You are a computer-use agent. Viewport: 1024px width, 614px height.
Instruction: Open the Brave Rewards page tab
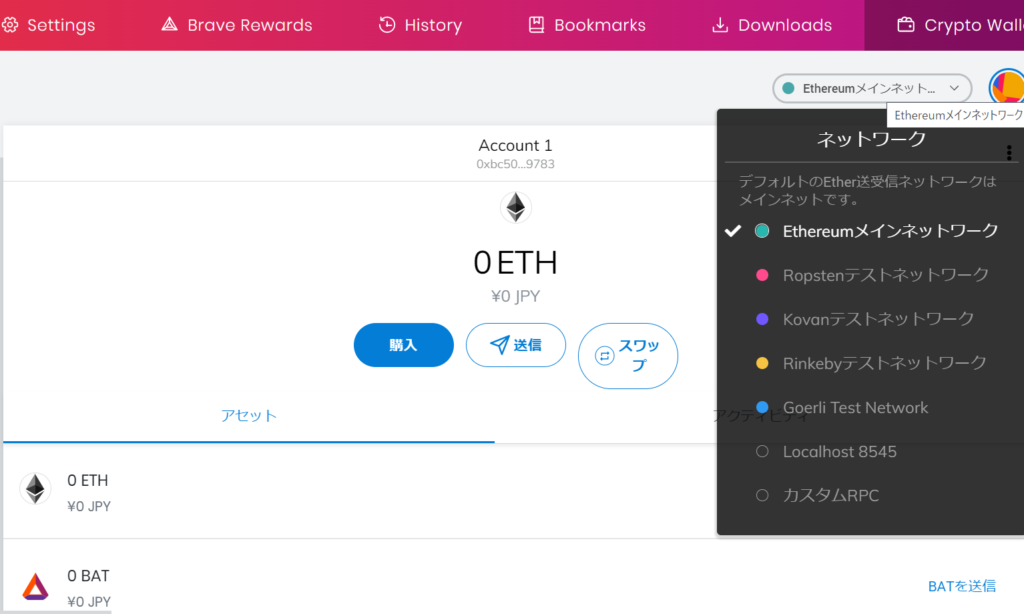pos(237,25)
